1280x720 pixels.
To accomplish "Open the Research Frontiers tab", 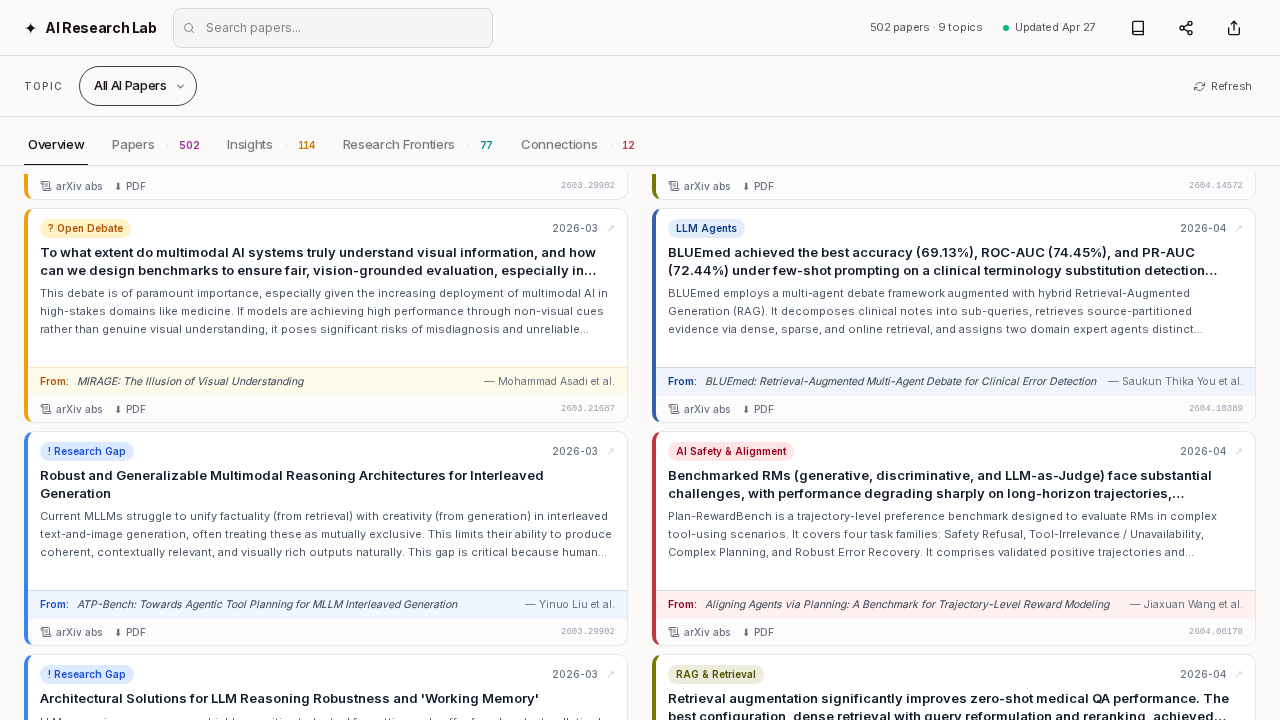I will [418, 145].
